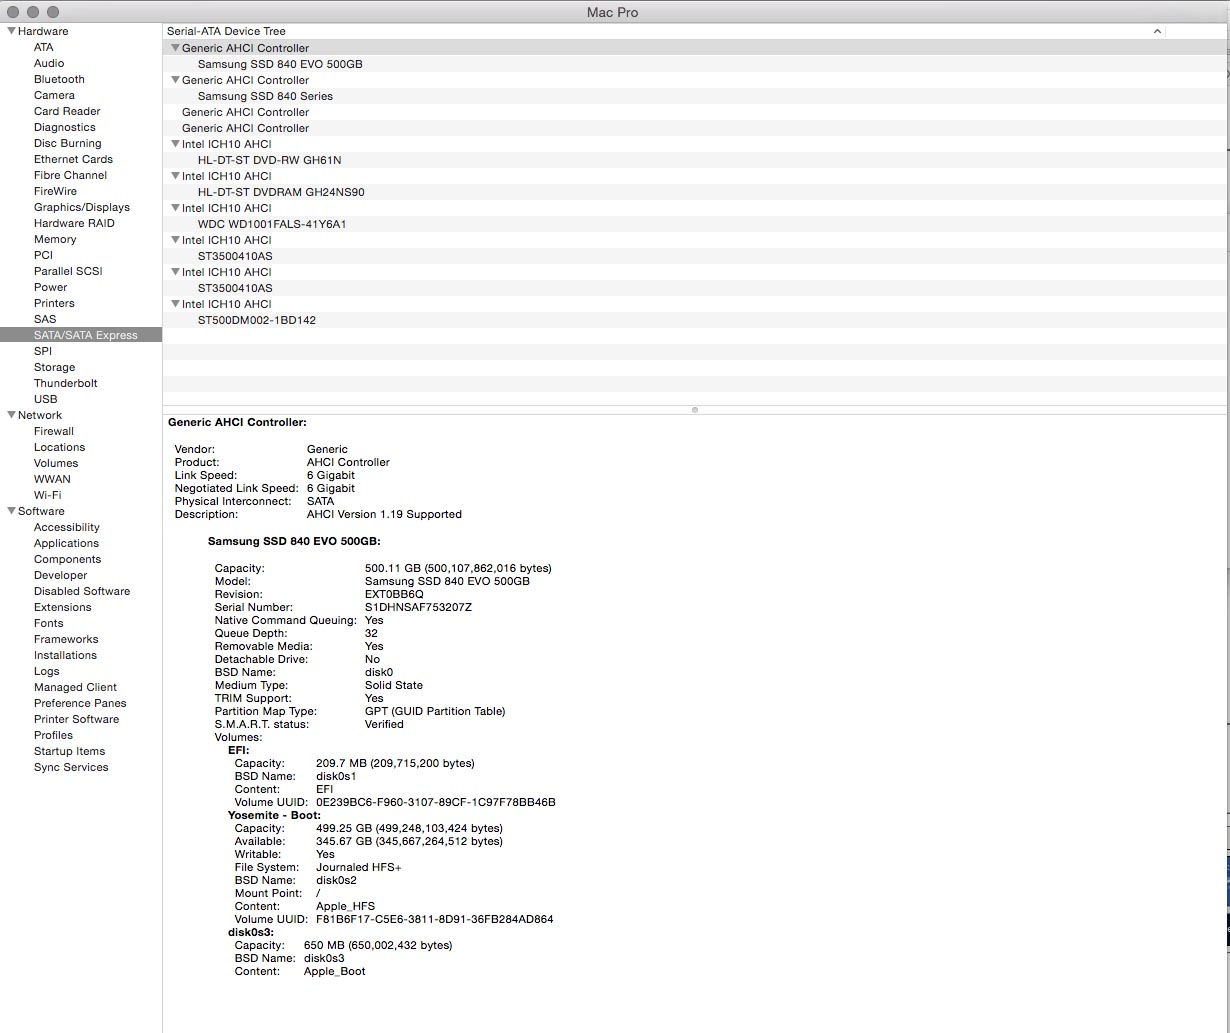This screenshot has height=1033, width=1230.
Task: Open the ATA hardware category
Action: (44, 47)
